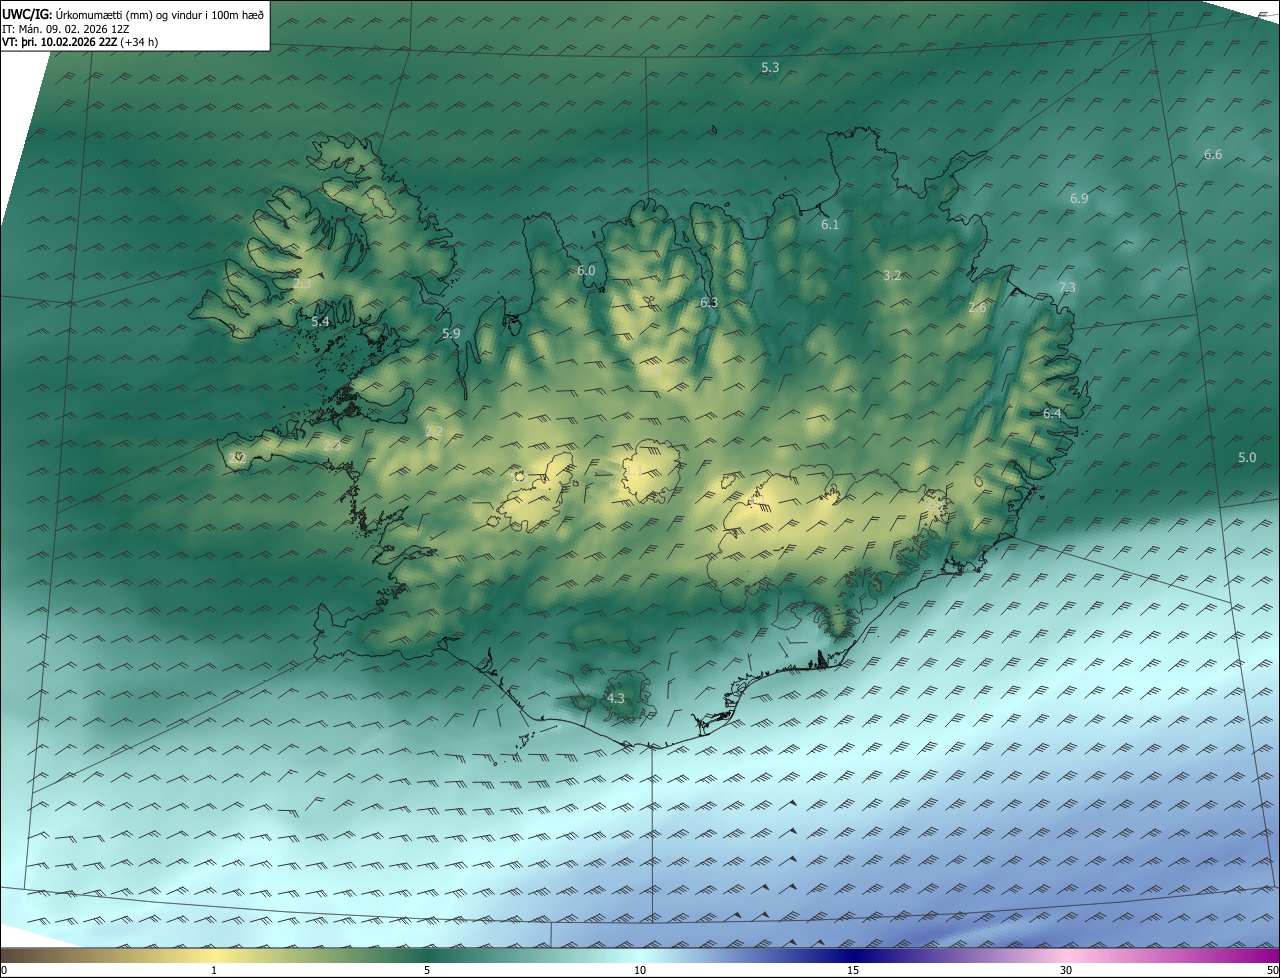Click the colorbar tick label 50
This screenshot has width=1280, height=978.
[x=1272, y=970]
